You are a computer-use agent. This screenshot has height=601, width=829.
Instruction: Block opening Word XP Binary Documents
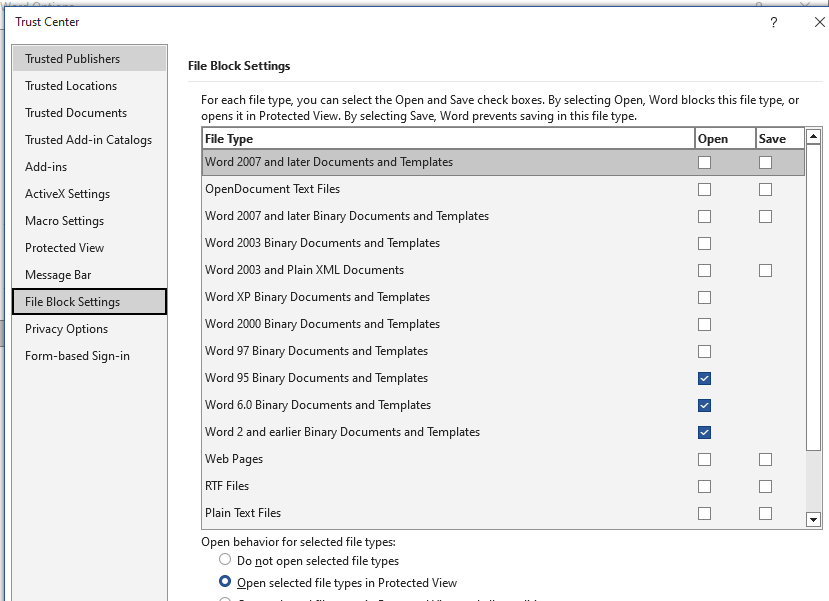pos(704,297)
